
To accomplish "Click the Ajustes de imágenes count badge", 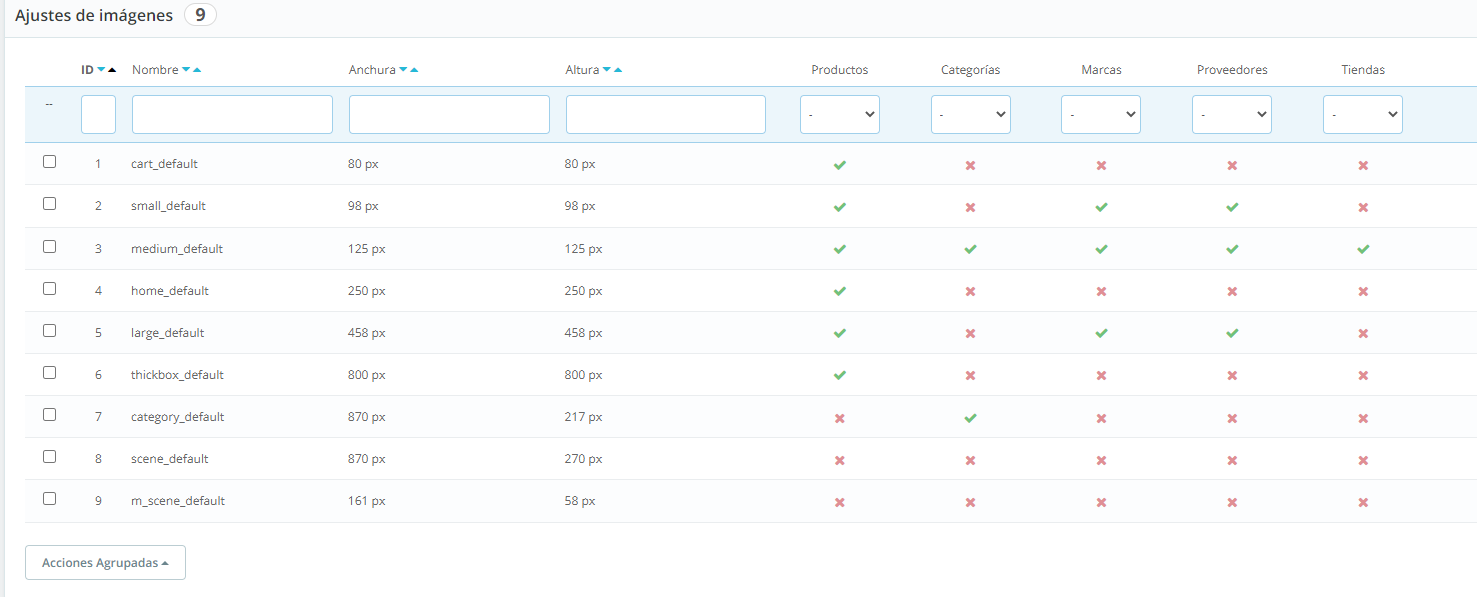I will [200, 16].
